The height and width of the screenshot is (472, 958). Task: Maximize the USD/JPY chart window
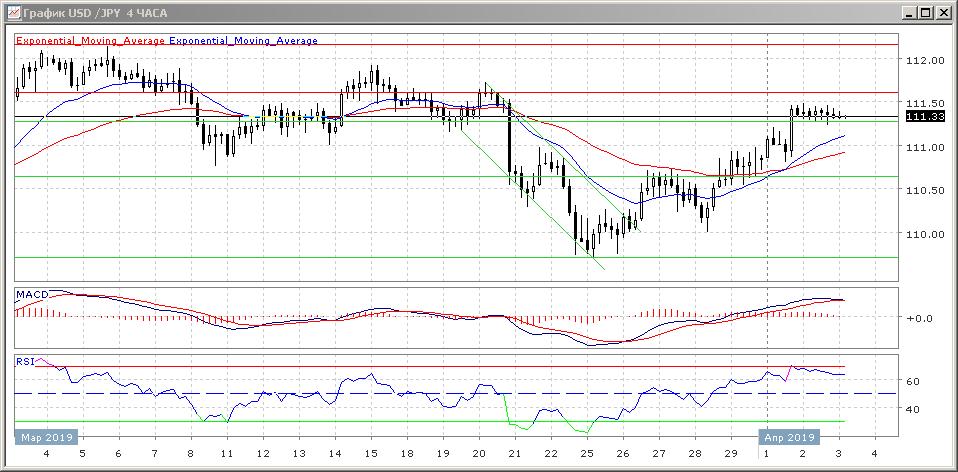click(x=926, y=12)
